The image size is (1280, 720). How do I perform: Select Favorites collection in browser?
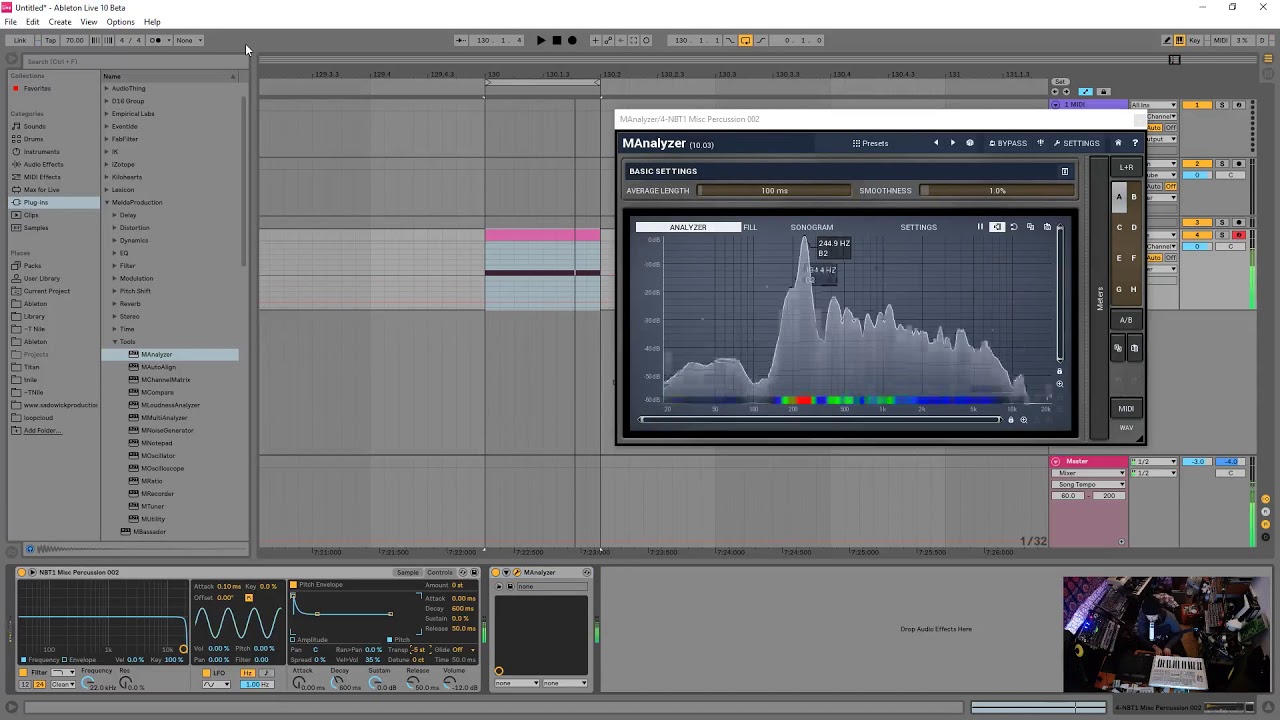37,88
